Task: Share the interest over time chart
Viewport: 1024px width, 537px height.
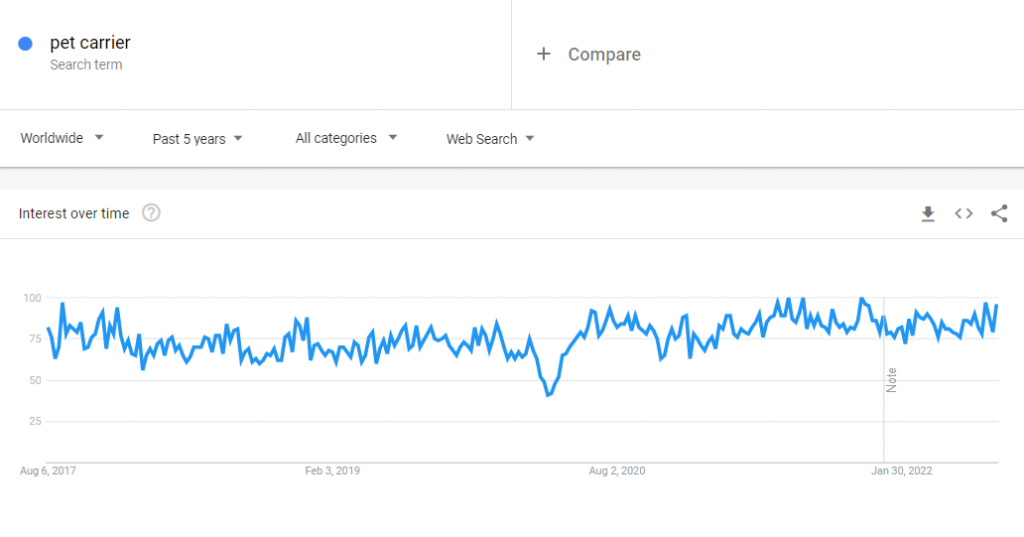Action: [x=999, y=213]
